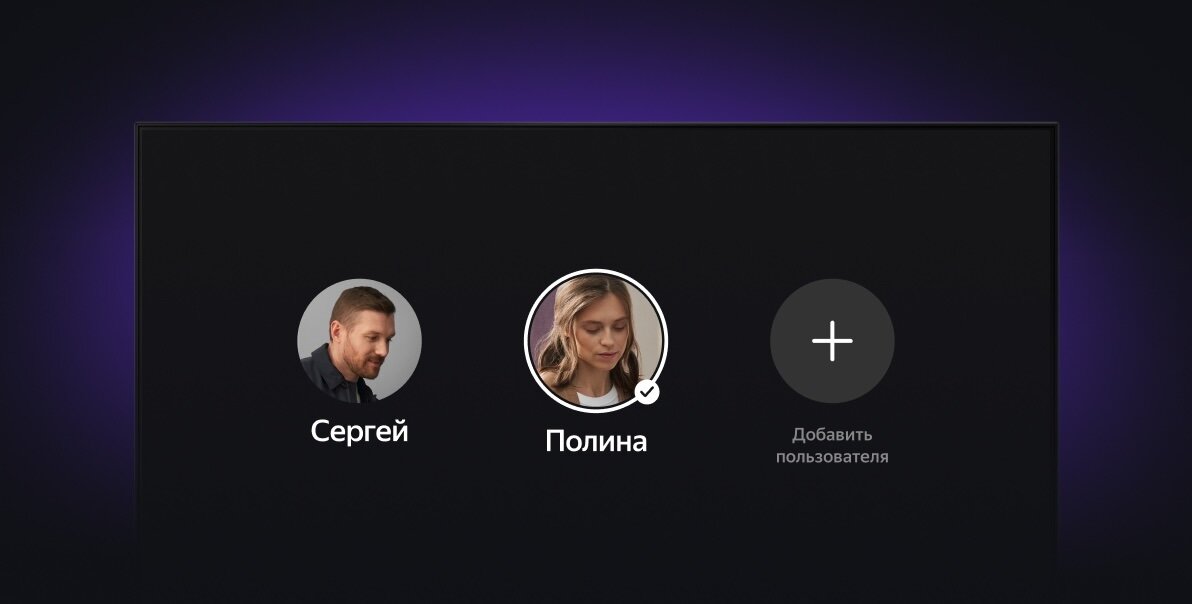Click the white plus icon

click(x=832, y=340)
